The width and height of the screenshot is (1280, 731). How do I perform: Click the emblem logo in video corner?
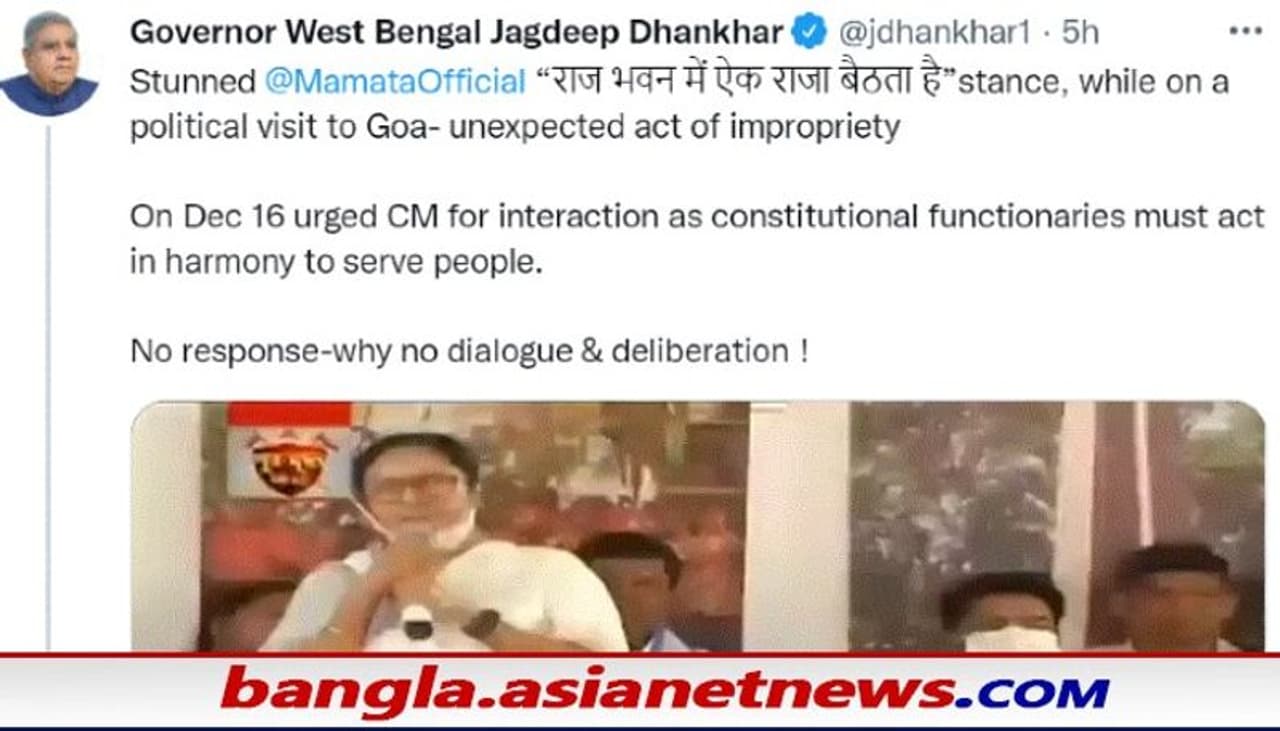click(x=290, y=461)
